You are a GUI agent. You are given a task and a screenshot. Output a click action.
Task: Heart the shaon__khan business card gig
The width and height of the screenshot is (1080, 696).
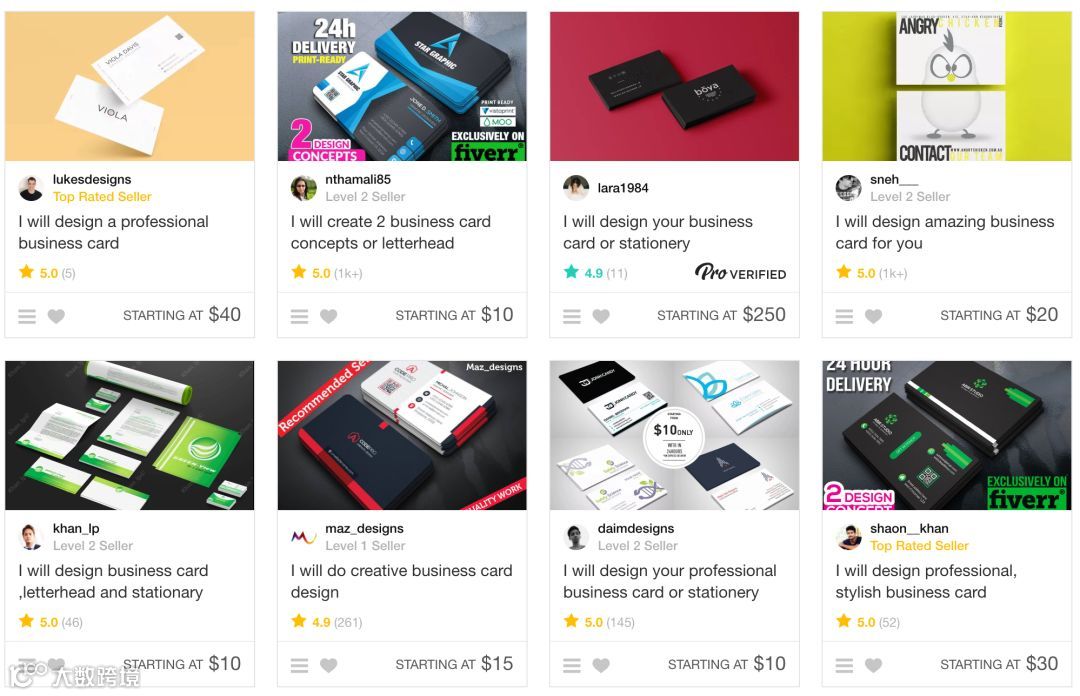click(x=873, y=665)
